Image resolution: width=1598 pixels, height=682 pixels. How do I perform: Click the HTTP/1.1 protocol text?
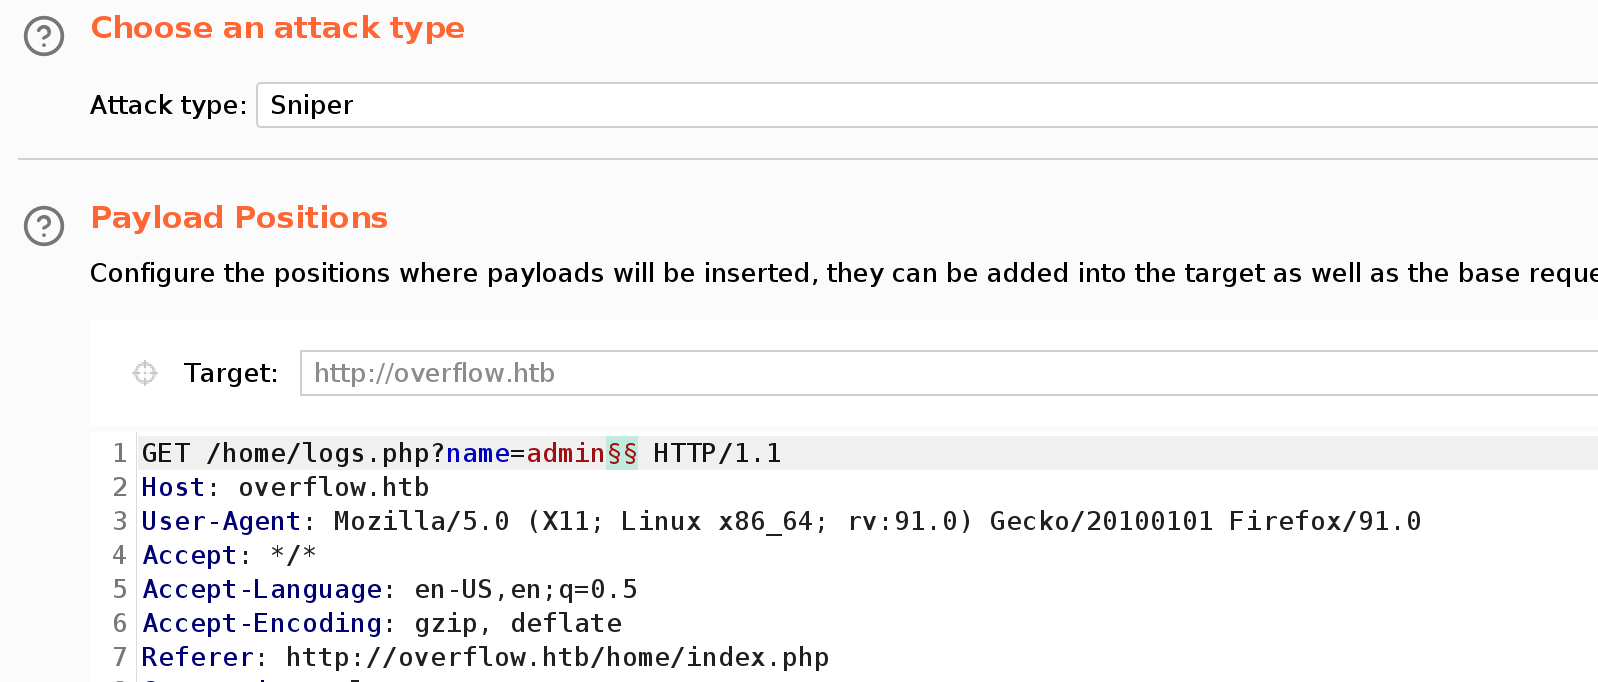point(716,454)
